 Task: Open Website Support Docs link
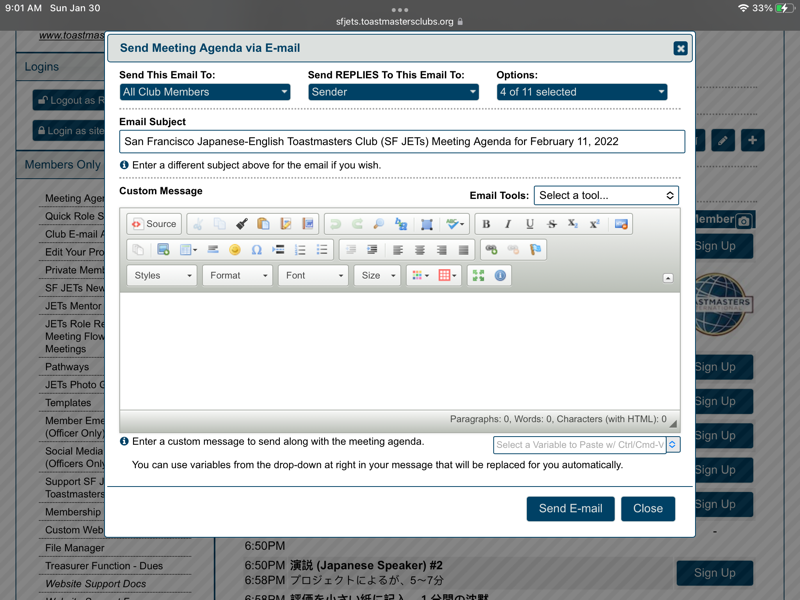click(x=95, y=584)
